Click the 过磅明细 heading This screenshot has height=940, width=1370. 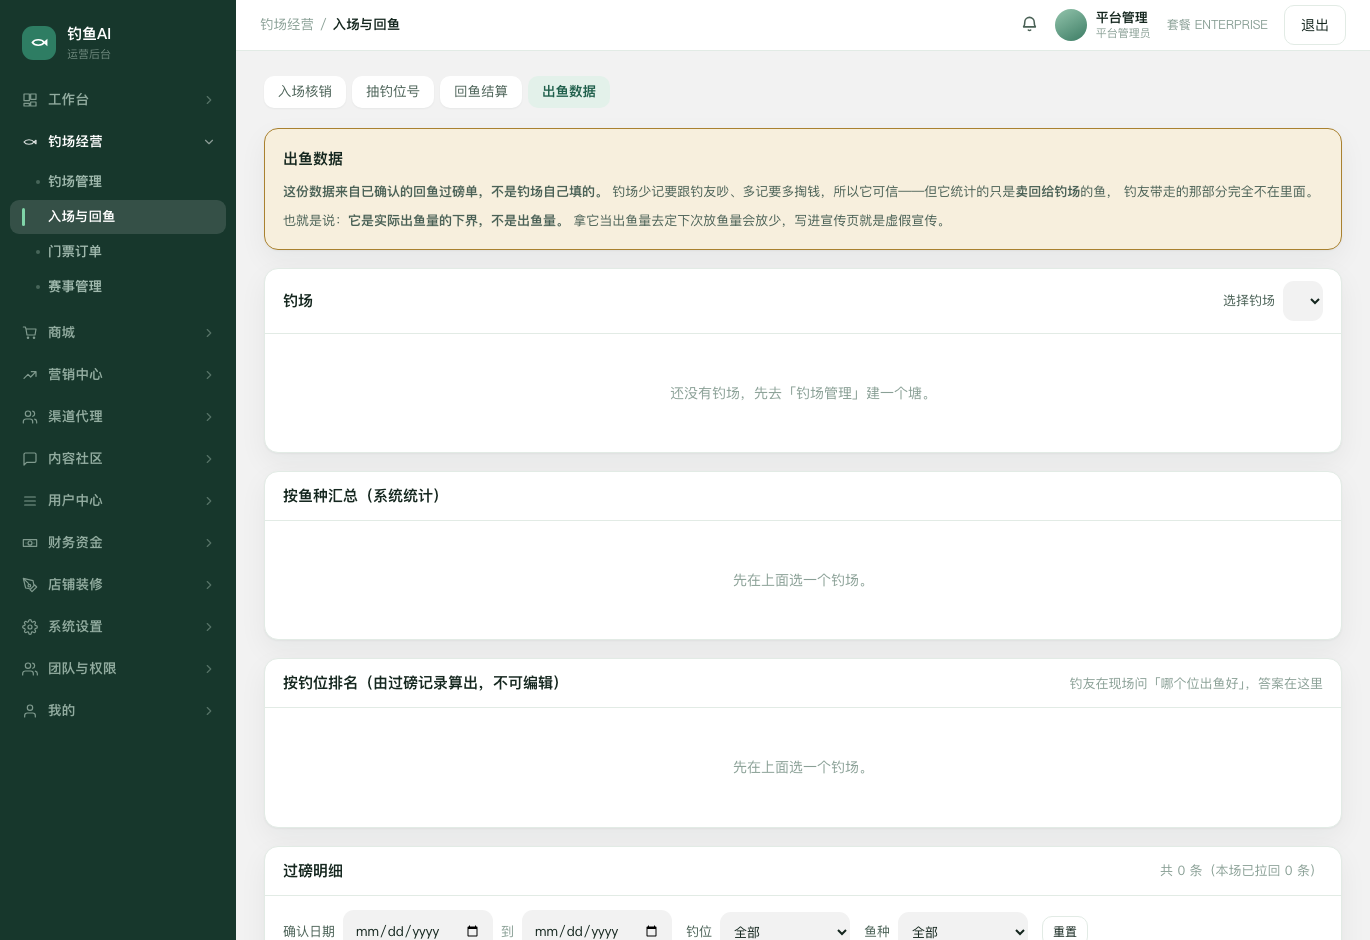(x=313, y=871)
